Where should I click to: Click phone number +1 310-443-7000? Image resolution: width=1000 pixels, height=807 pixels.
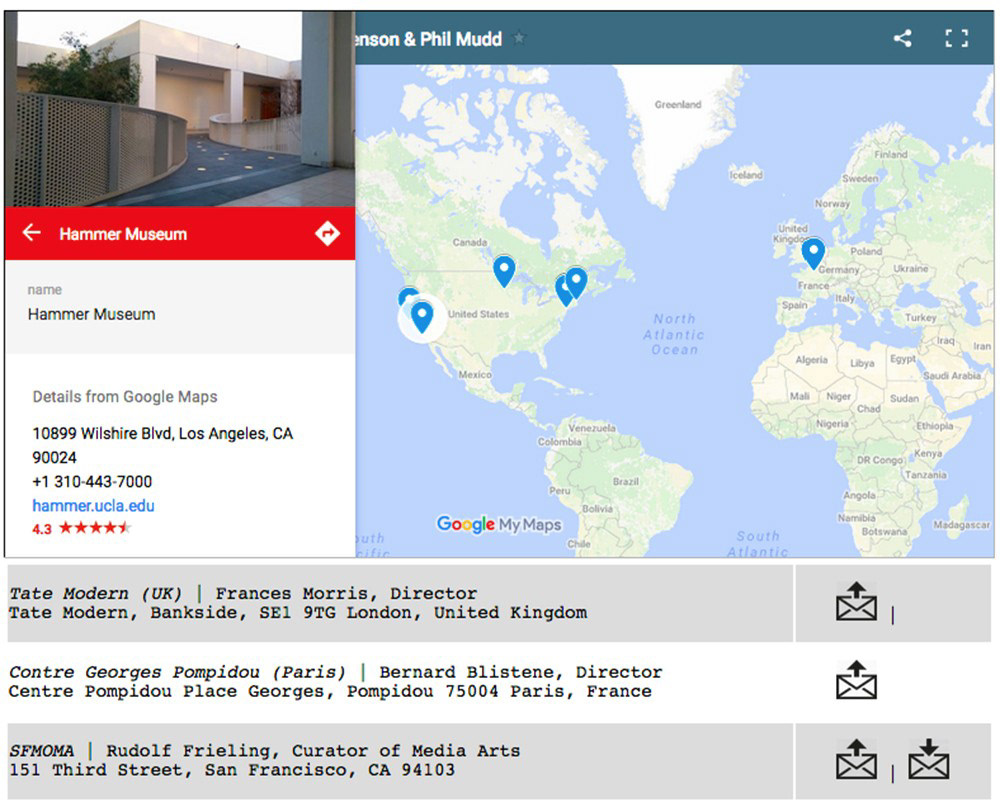tap(92, 482)
